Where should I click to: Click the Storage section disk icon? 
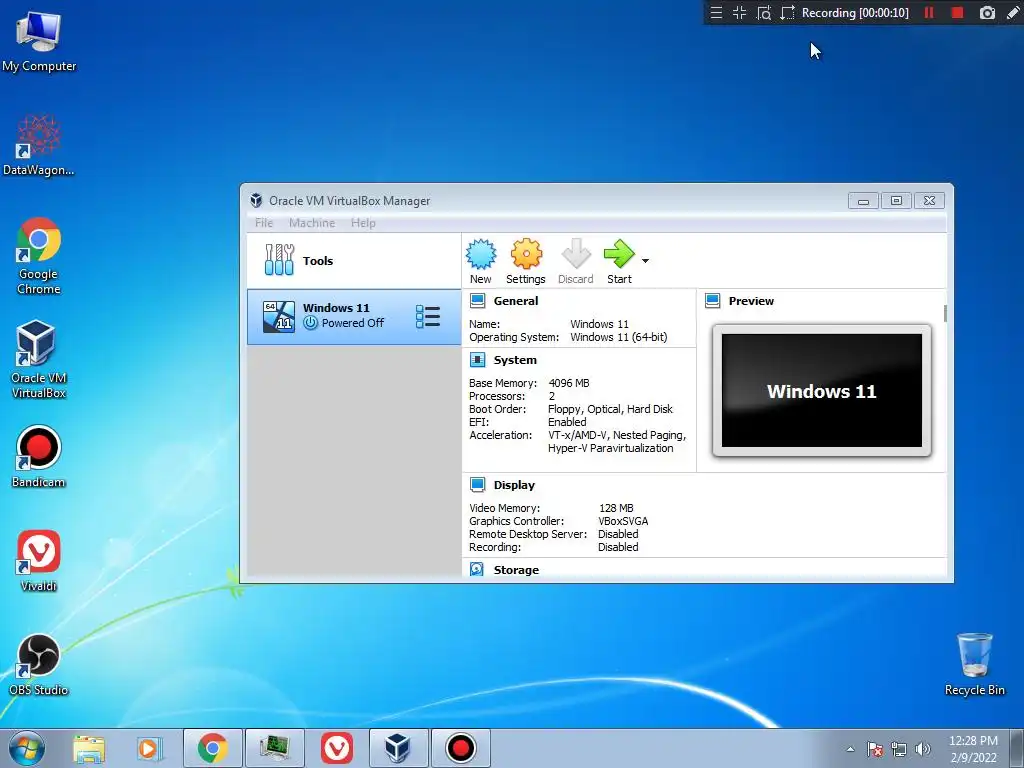(477, 569)
